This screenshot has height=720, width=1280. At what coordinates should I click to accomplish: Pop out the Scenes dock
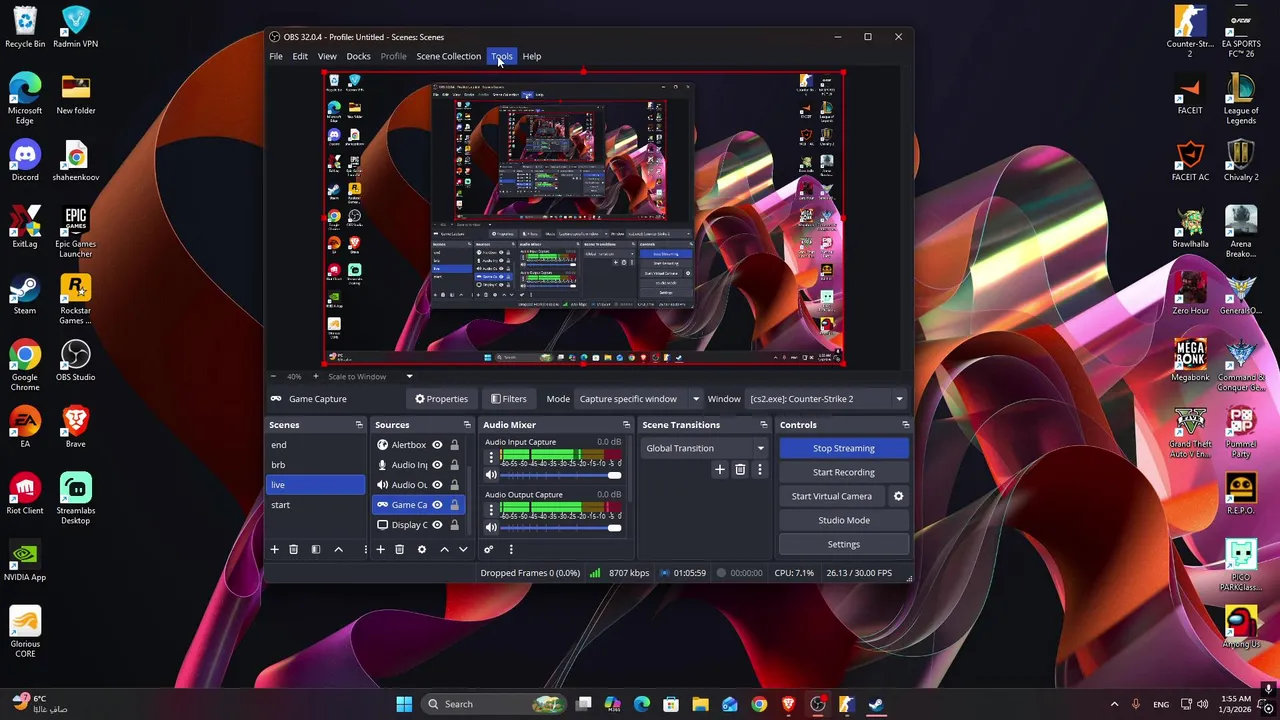click(x=359, y=425)
